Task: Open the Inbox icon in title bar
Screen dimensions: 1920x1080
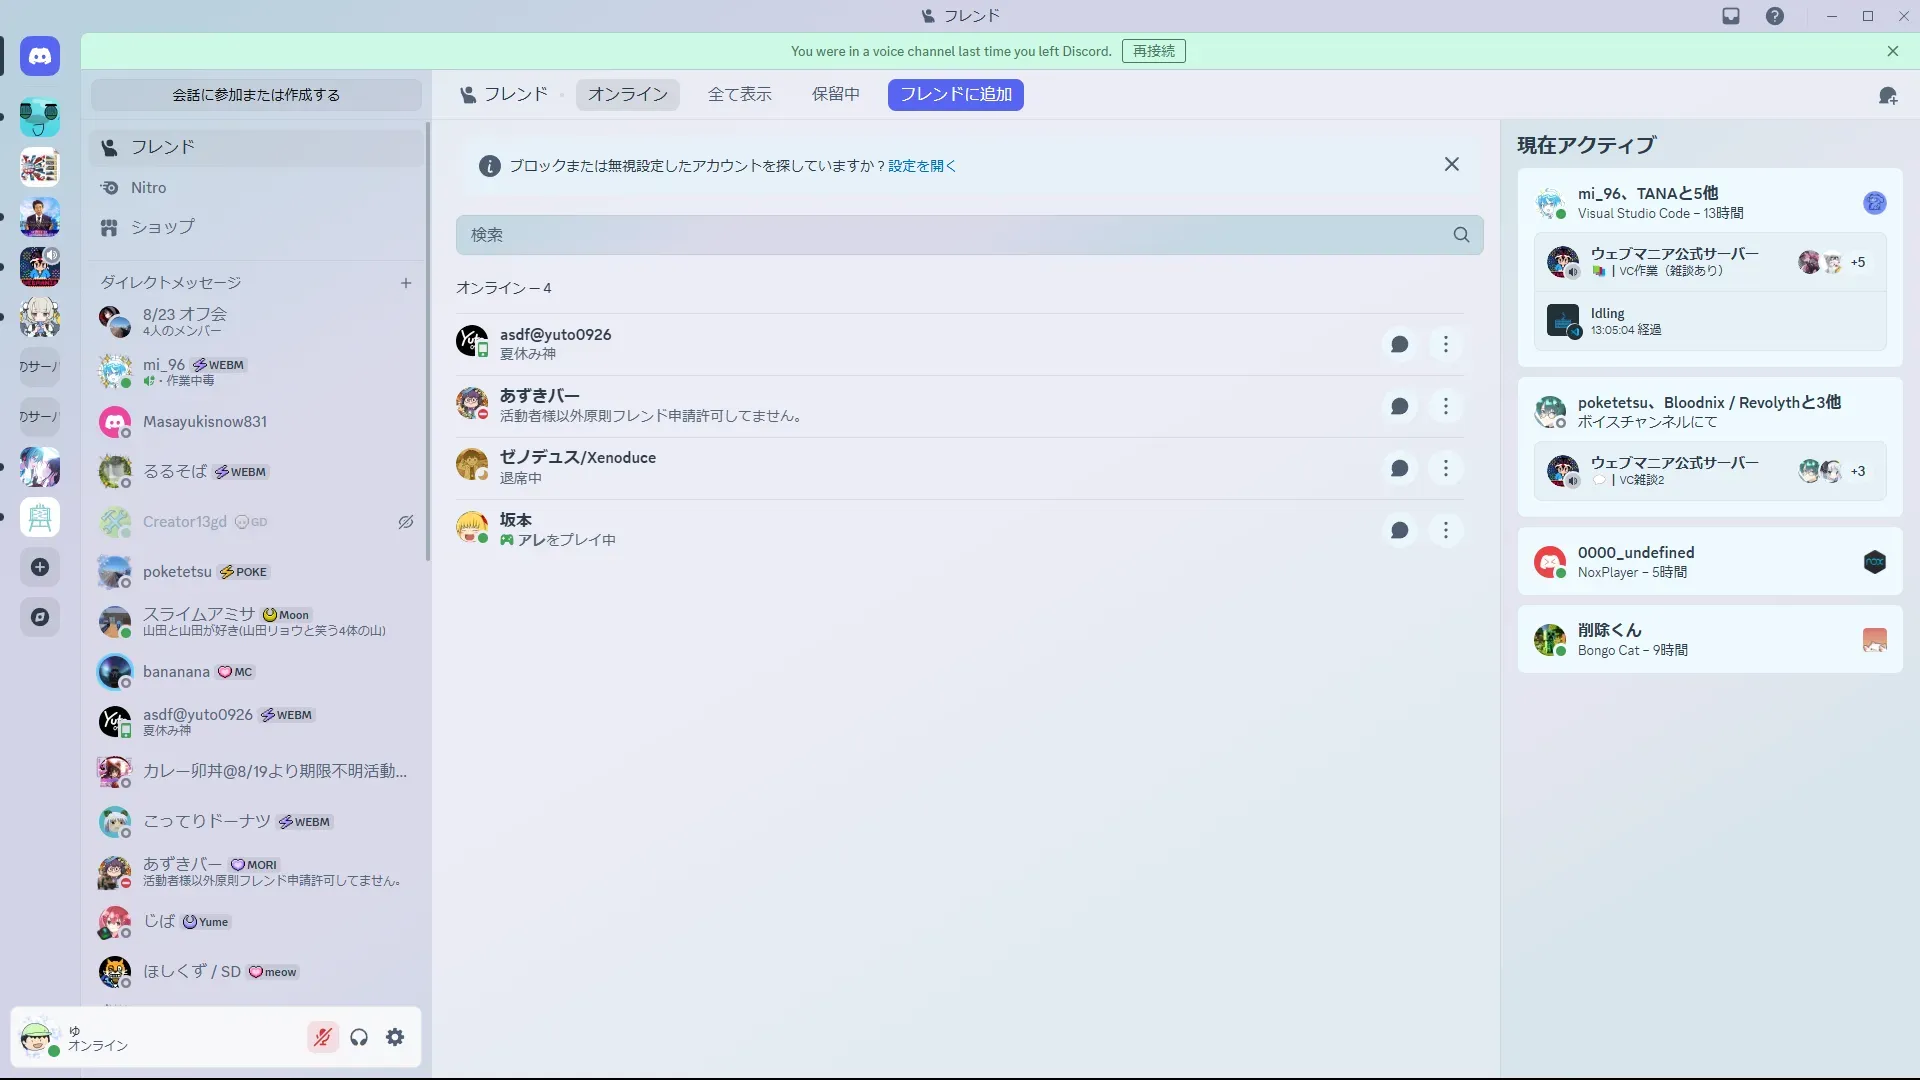Action: coord(1731,16)
